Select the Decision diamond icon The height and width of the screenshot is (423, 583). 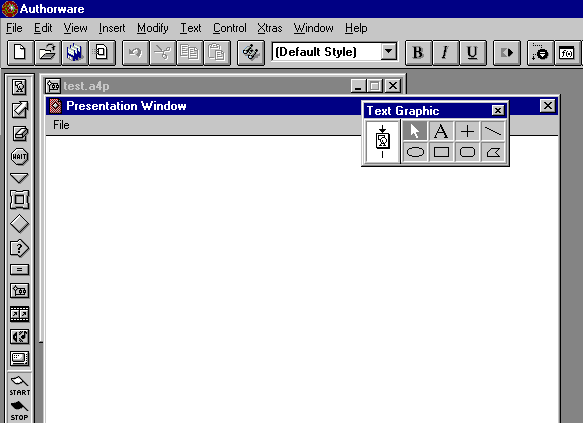click(x=19, y=224)
